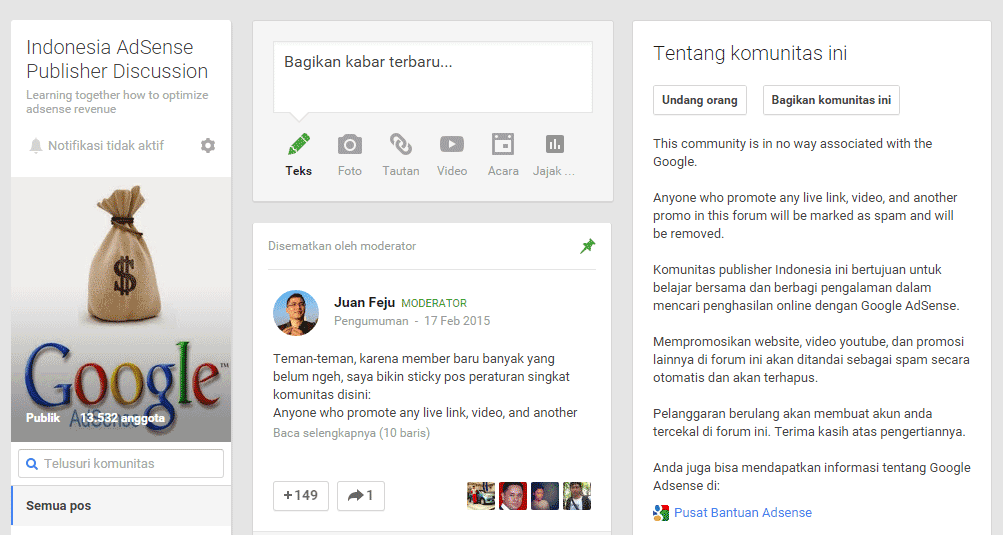Click the Undang orang button
Image resolution: width=1003 pixels, height=535 pixels.
coord(700,100)
